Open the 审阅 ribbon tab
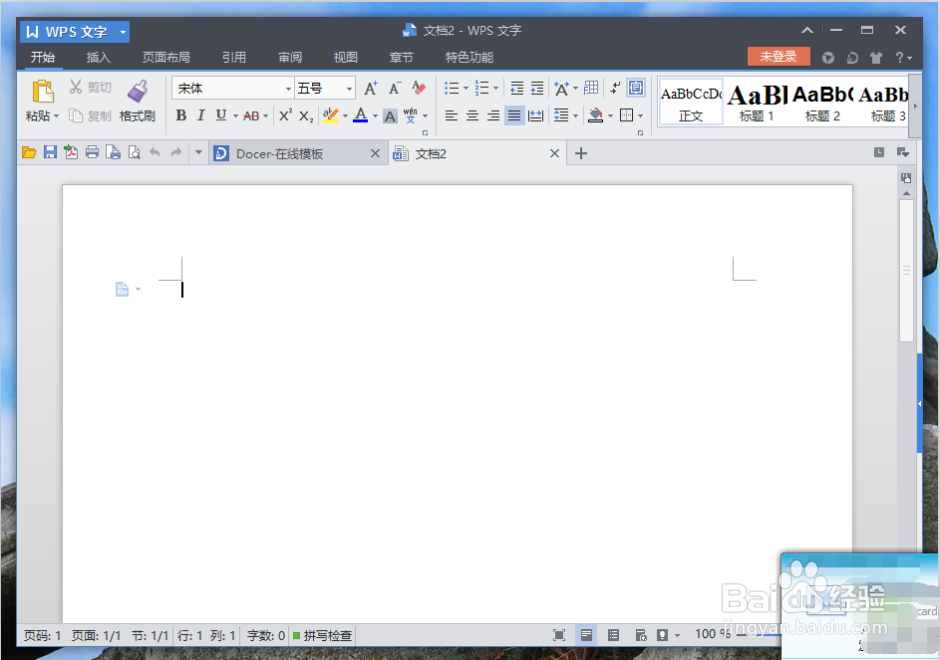The width and height of the screenshot is (940, 660). coord(290,58)
